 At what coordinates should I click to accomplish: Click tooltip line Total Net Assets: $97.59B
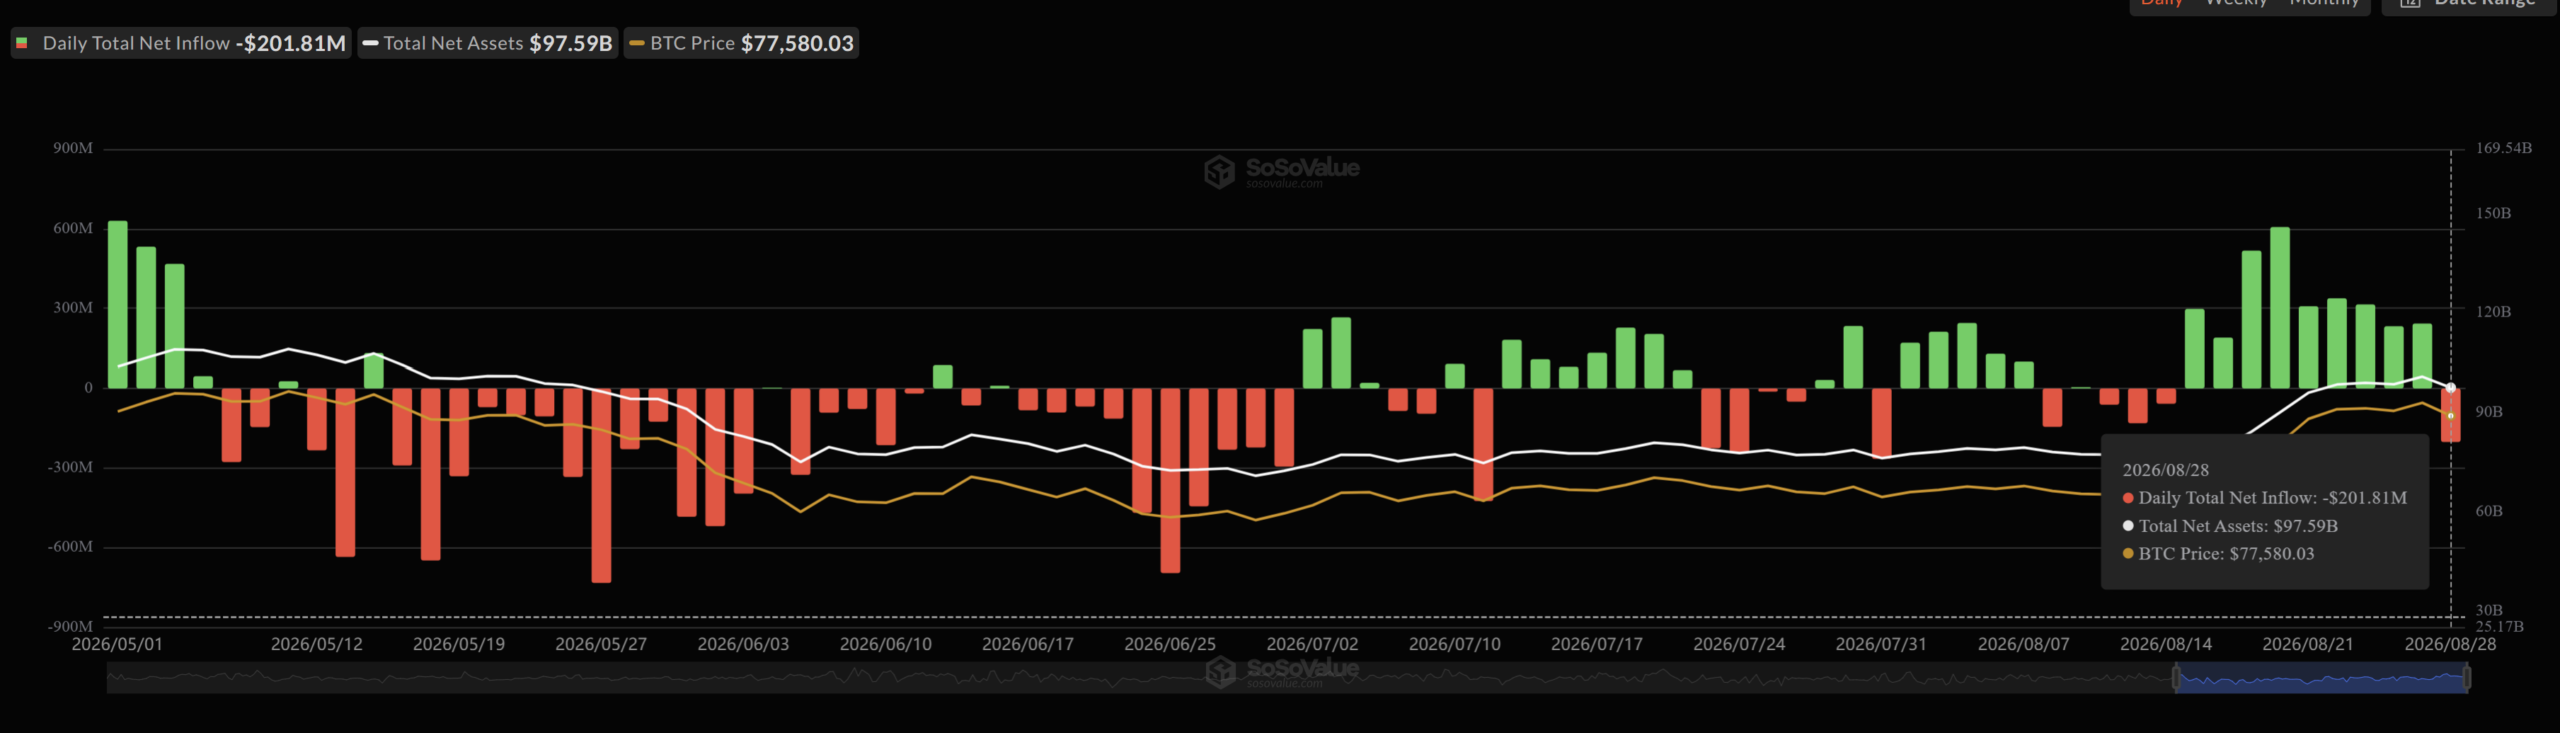tap(2230, 526)
